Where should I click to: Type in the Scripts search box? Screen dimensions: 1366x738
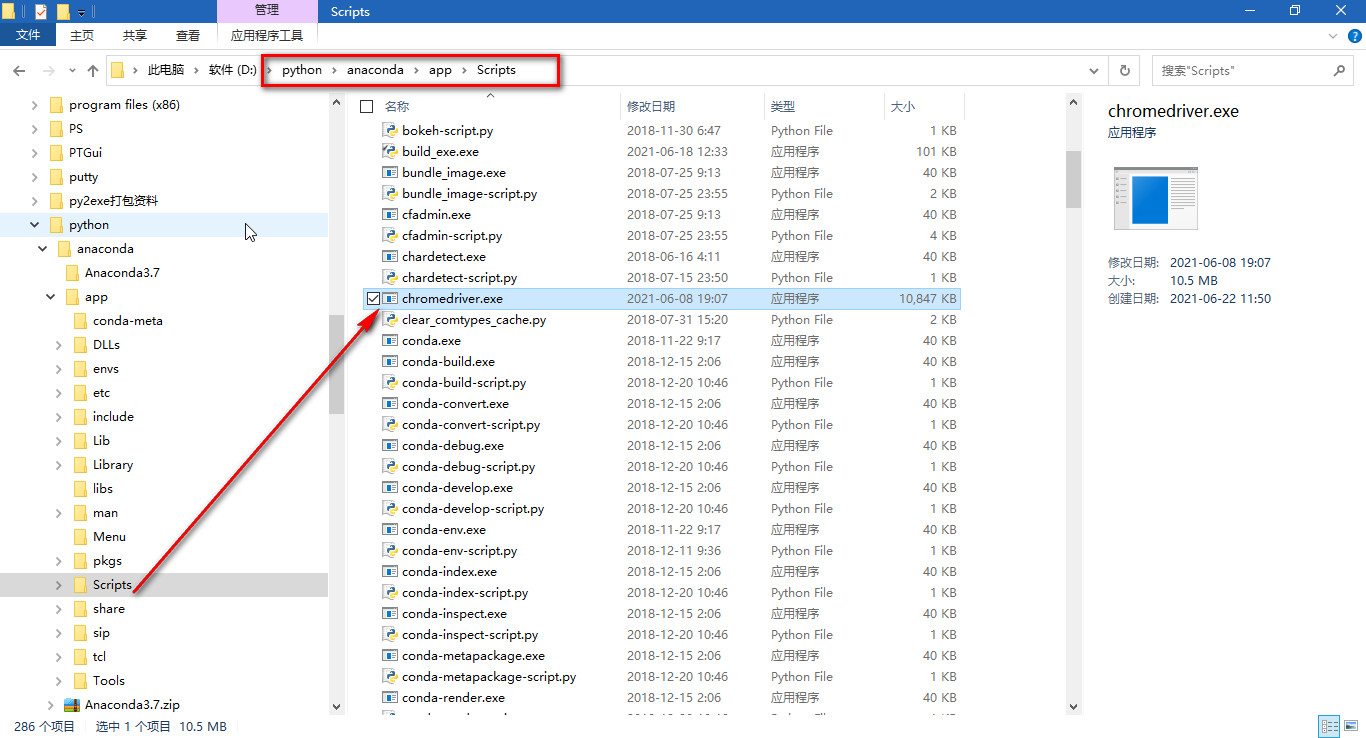point(1240,70)
